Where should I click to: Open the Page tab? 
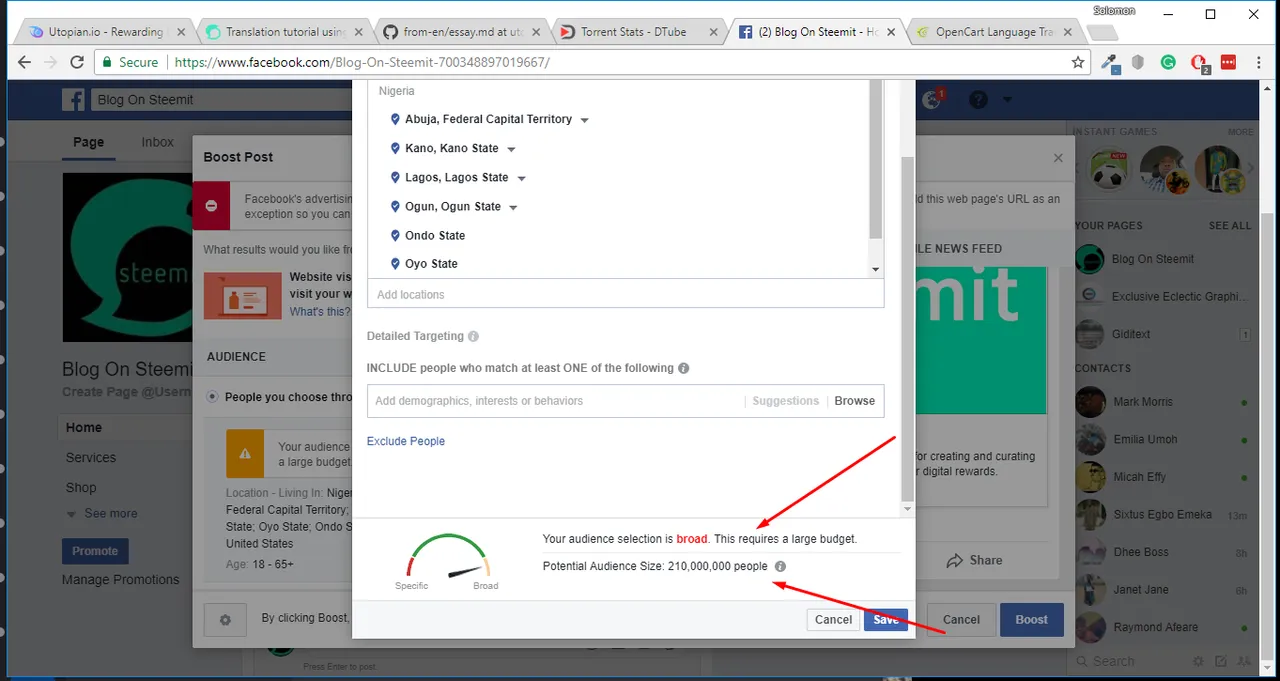[88, 142]
